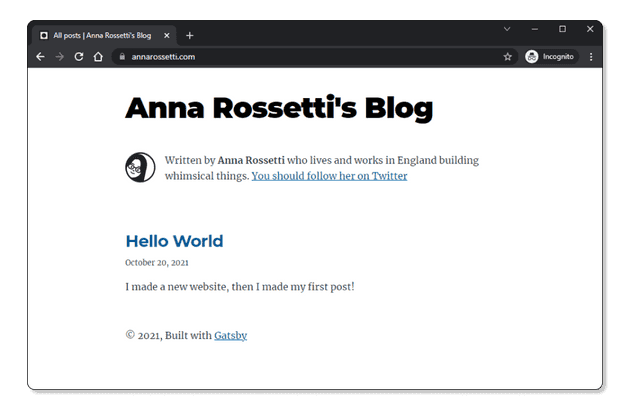Click the 'Anna Rossetti's Blog' heading
Screen dimensions: 630x410
point(279,108)
